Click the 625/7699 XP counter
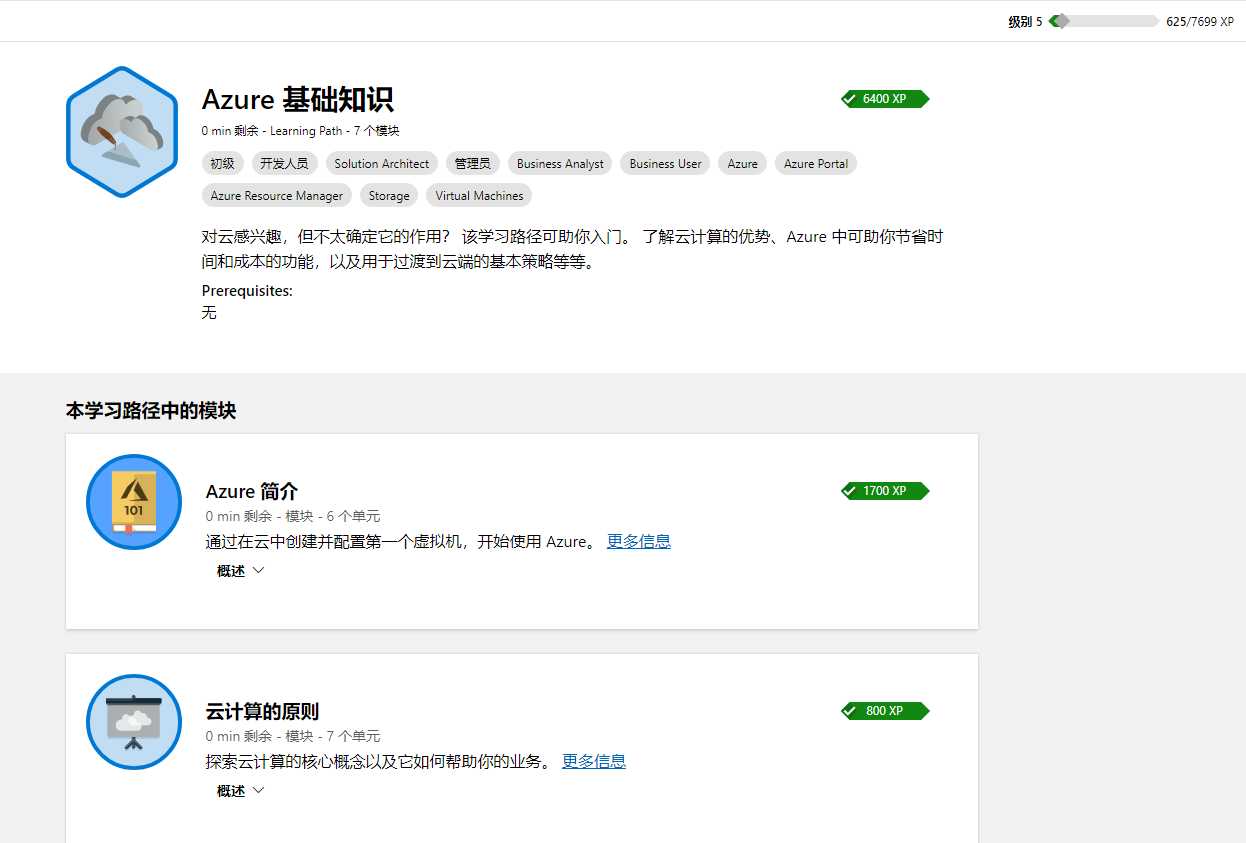This screenshot has width=1246, height=843. (x=1200, y=21)
